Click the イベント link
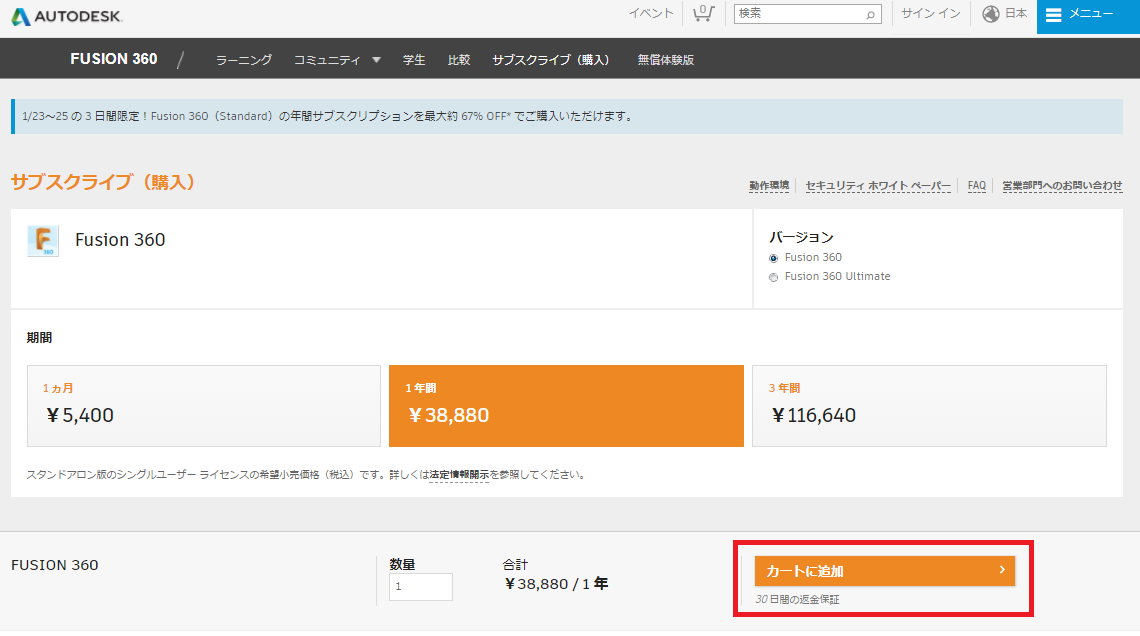The height and width of the screenshot is (636, 1140). [x=651, y=13]
